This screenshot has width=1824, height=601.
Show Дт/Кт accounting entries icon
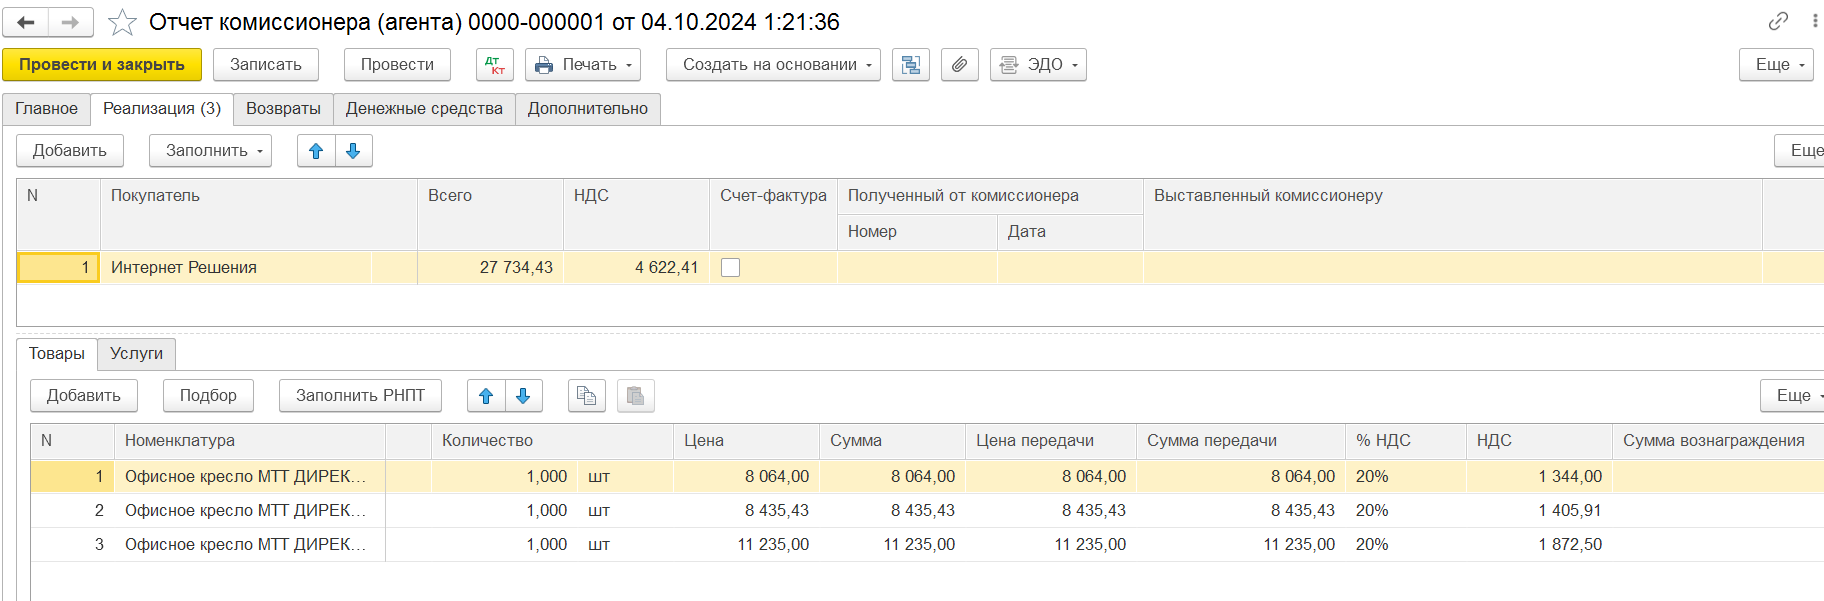pyautogui.click(x=494, y=65)
